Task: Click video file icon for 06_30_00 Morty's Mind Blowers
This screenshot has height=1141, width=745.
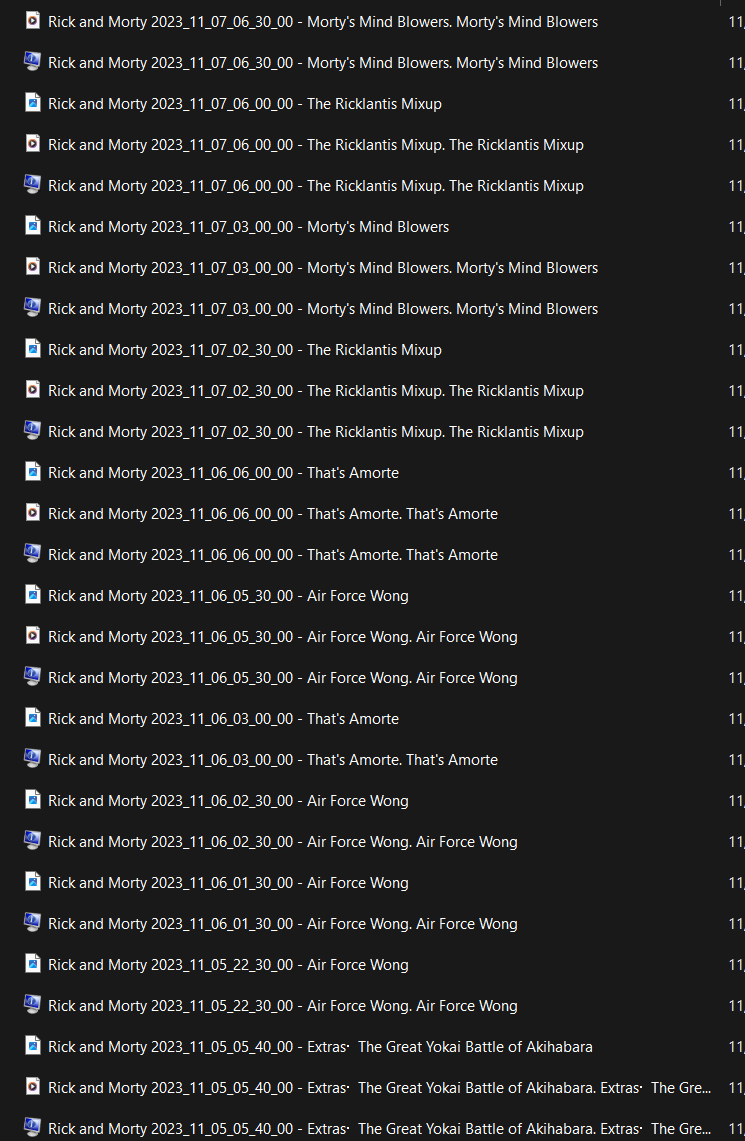Action: coord(32,21)
